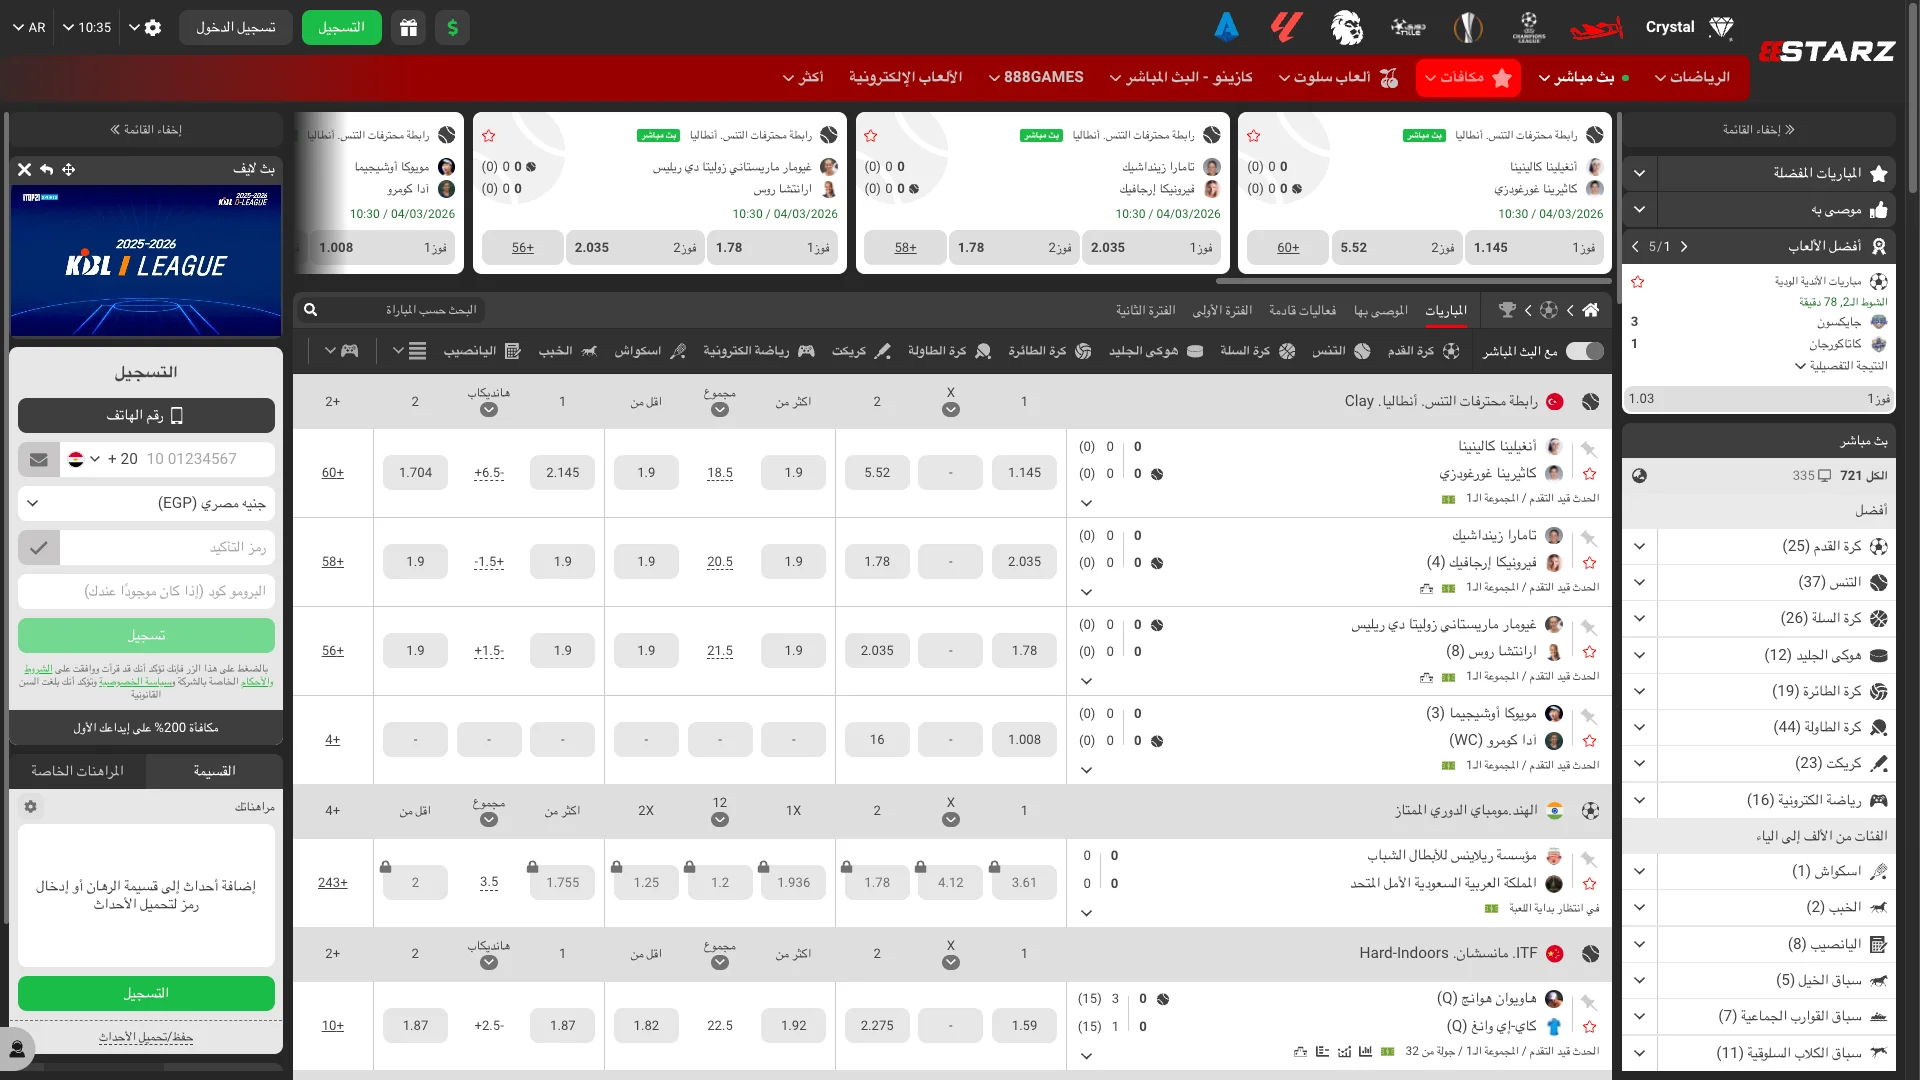1920x1080 pixels.
Task: Expand التنس (37) in the sidebar
Action: pos(1639,582)
